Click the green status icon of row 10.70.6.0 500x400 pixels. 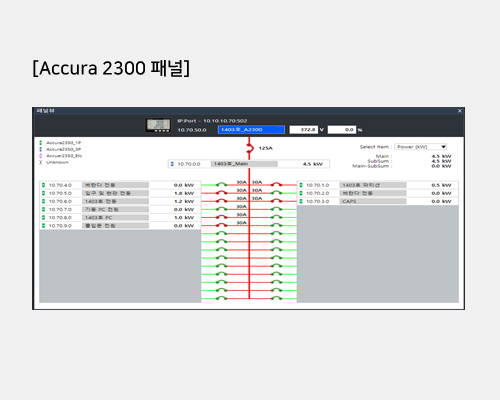tap(43, 201)
